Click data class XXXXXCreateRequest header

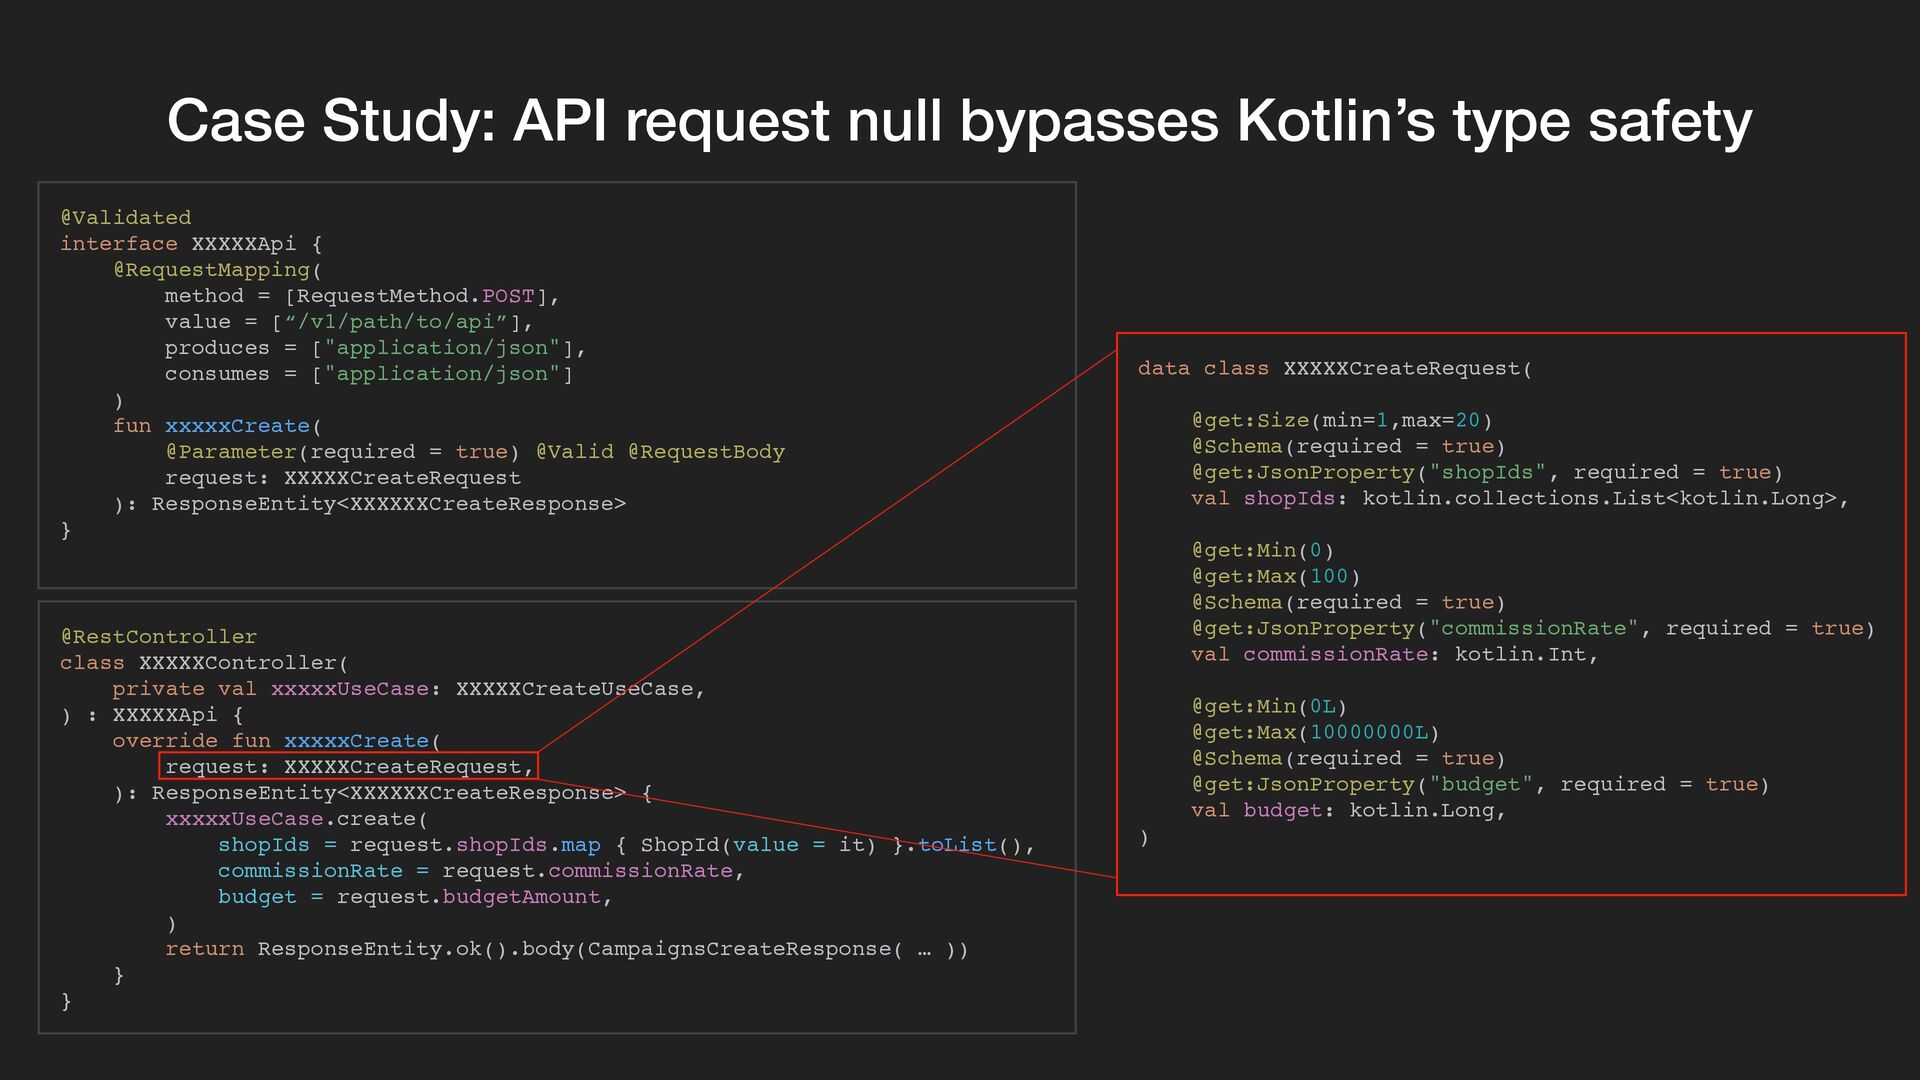click(x=1334, y=369)
